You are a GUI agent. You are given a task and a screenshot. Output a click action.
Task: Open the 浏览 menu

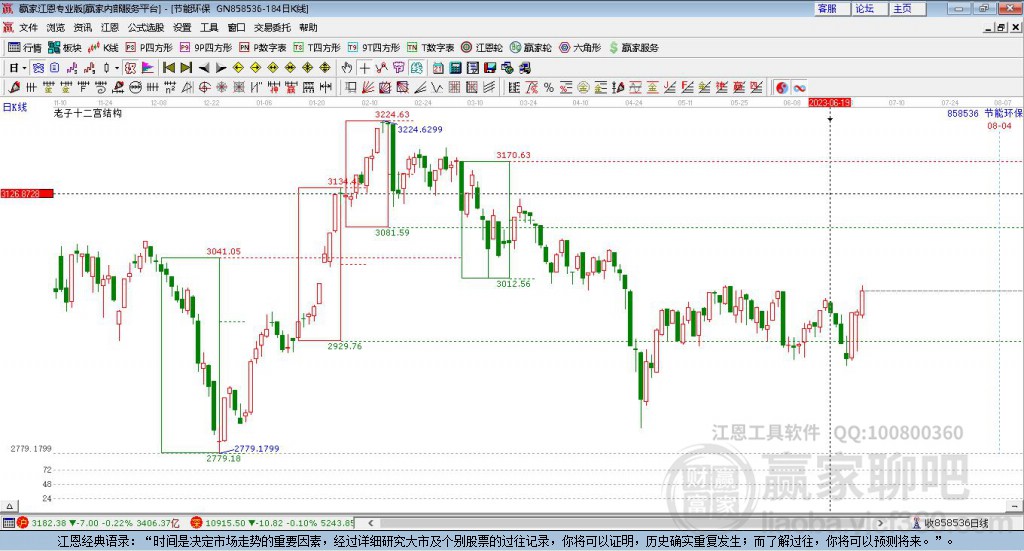[x=56, y=27]
